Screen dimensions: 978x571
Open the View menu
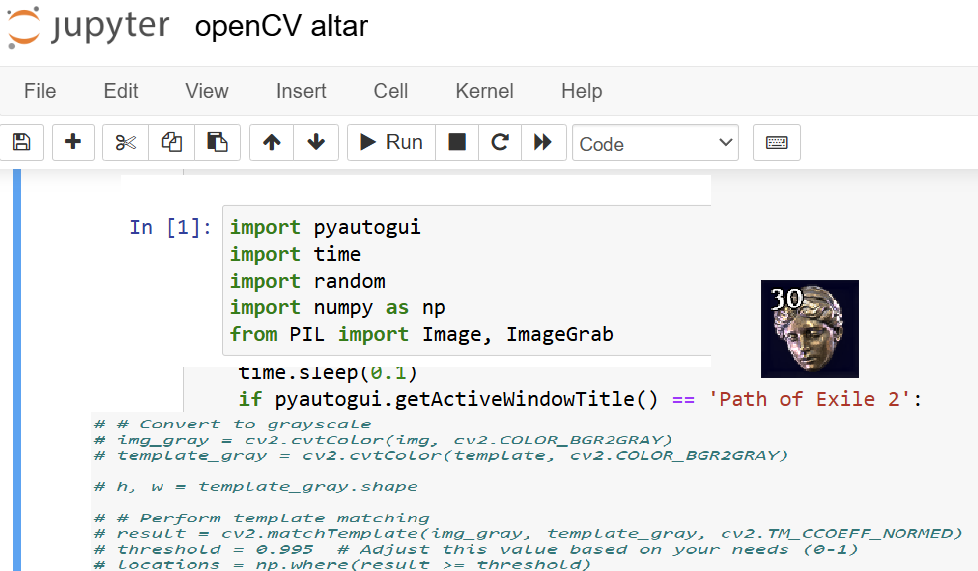click(206, 91)
